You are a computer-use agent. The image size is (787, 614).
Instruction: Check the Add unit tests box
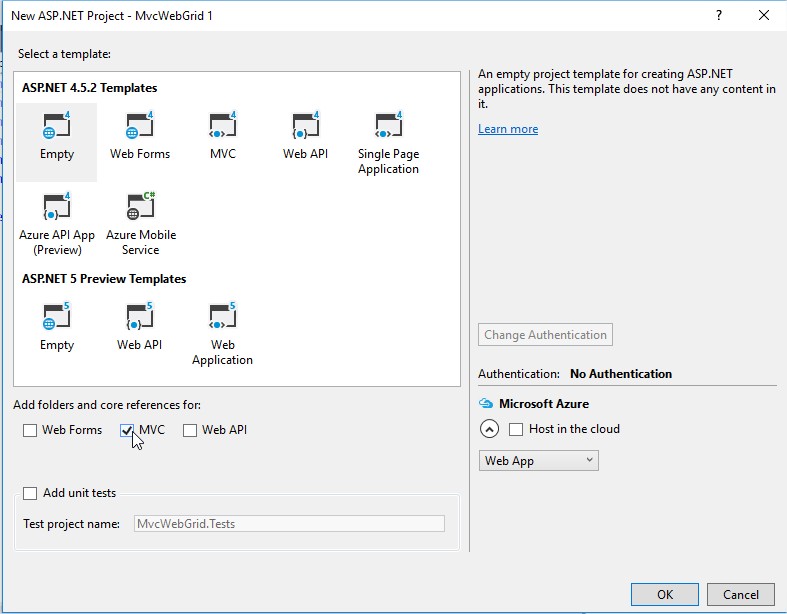(30, 493)
